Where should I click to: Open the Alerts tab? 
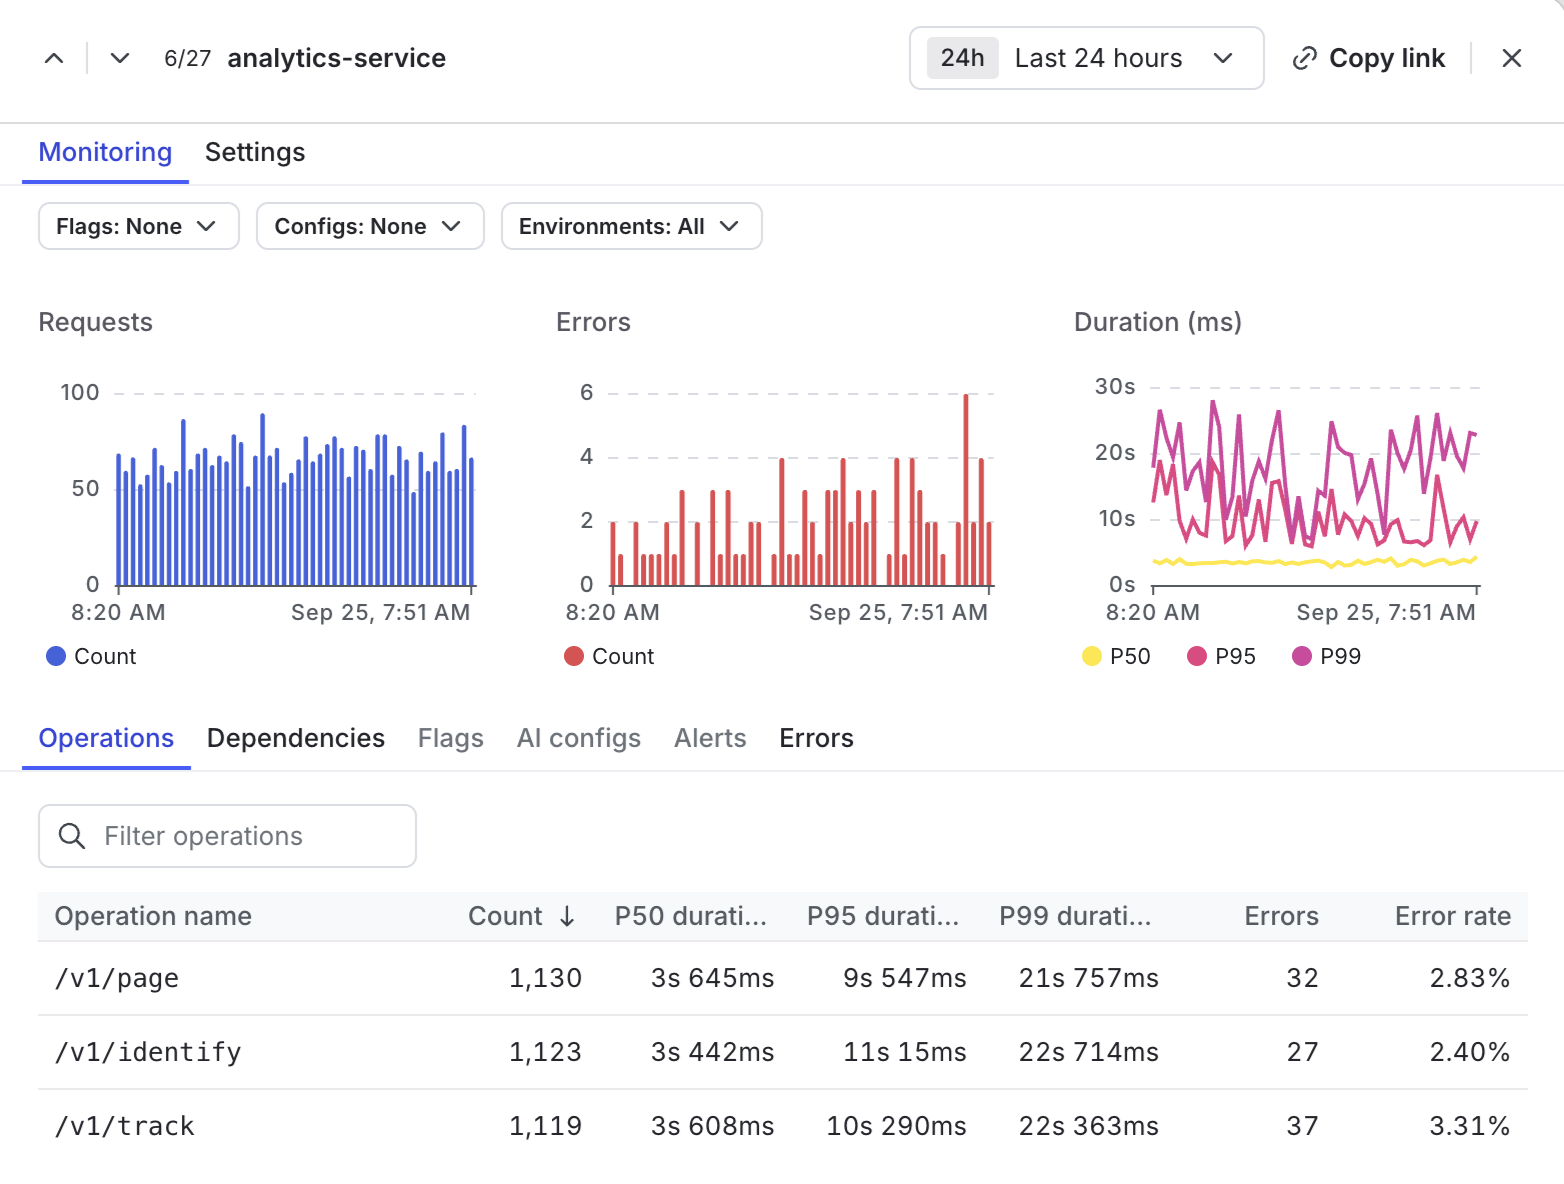tap(710, 738)
